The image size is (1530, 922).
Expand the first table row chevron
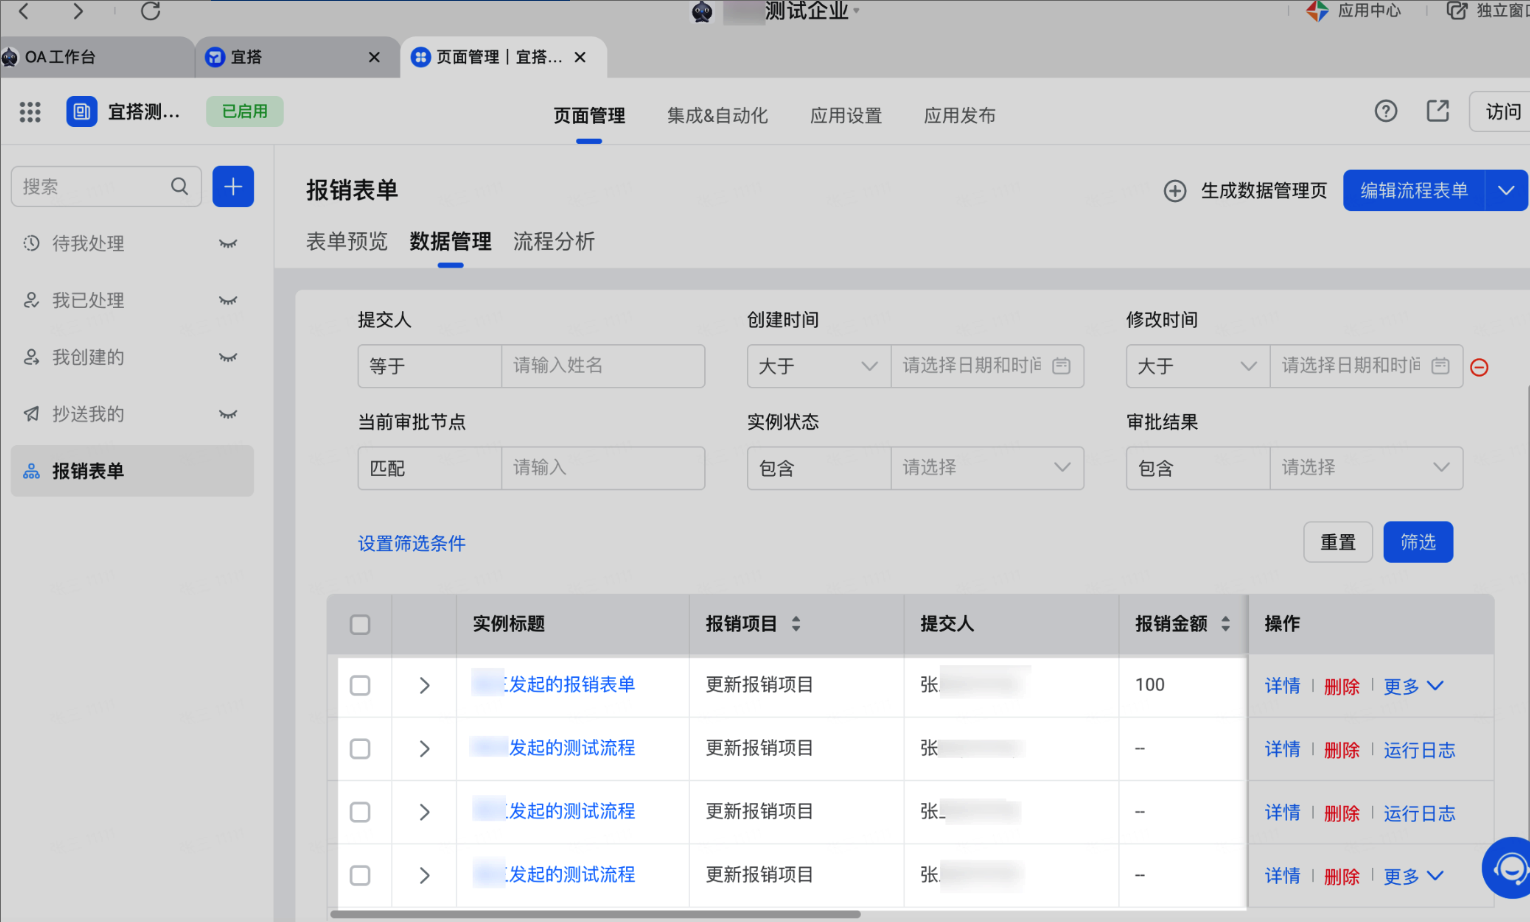[x=425, y=686]
